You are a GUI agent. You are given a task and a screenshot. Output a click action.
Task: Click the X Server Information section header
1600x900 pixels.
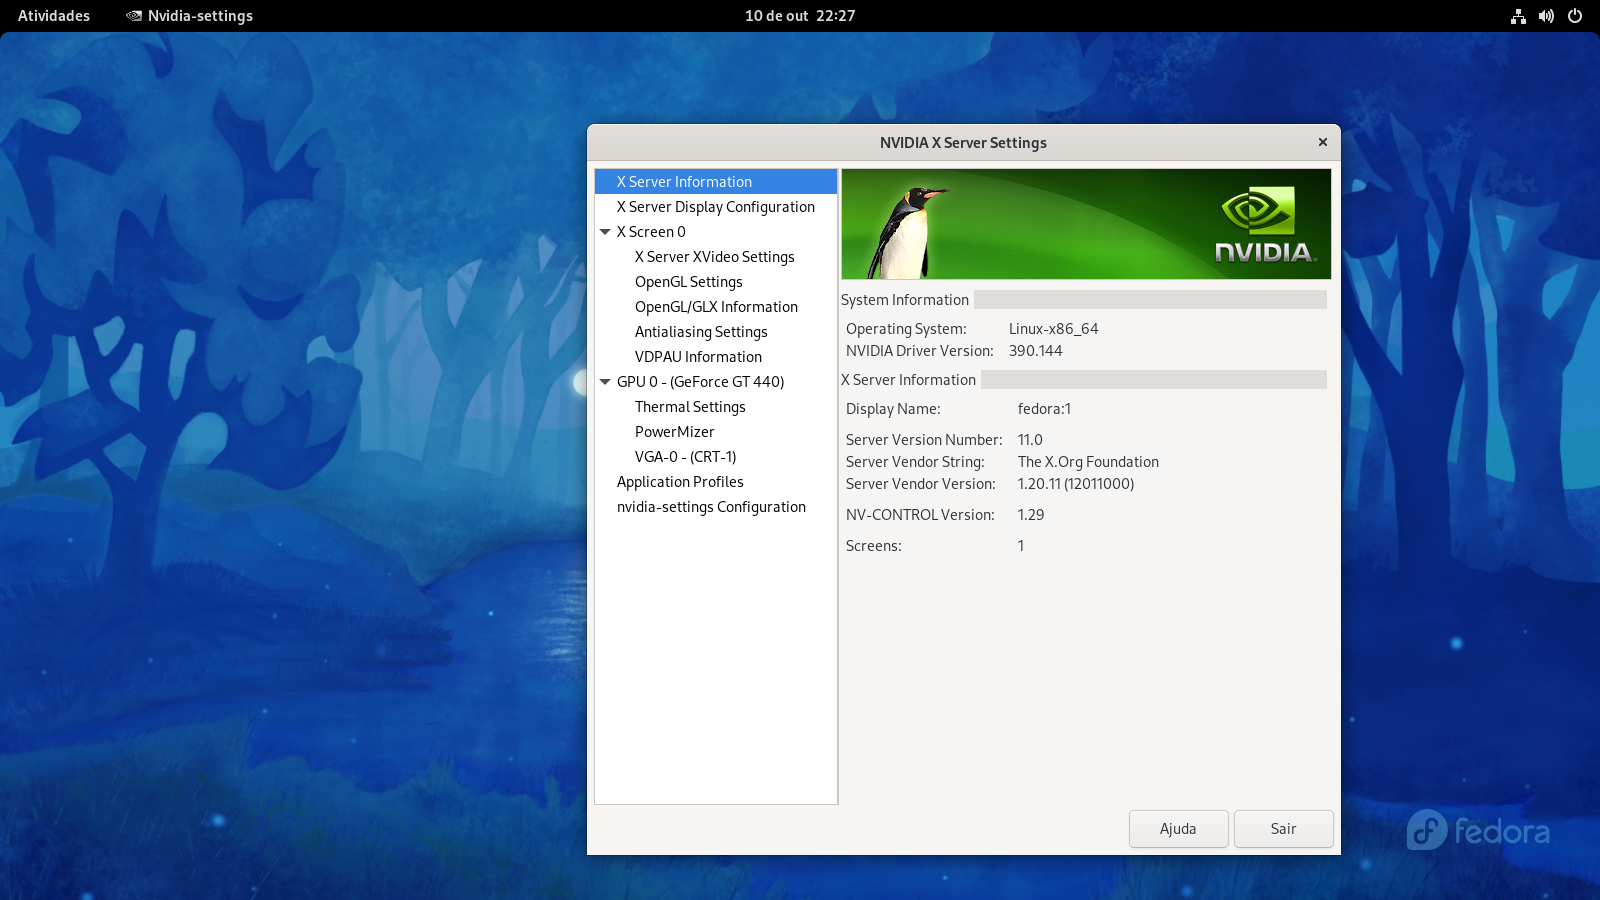[908, 380]
